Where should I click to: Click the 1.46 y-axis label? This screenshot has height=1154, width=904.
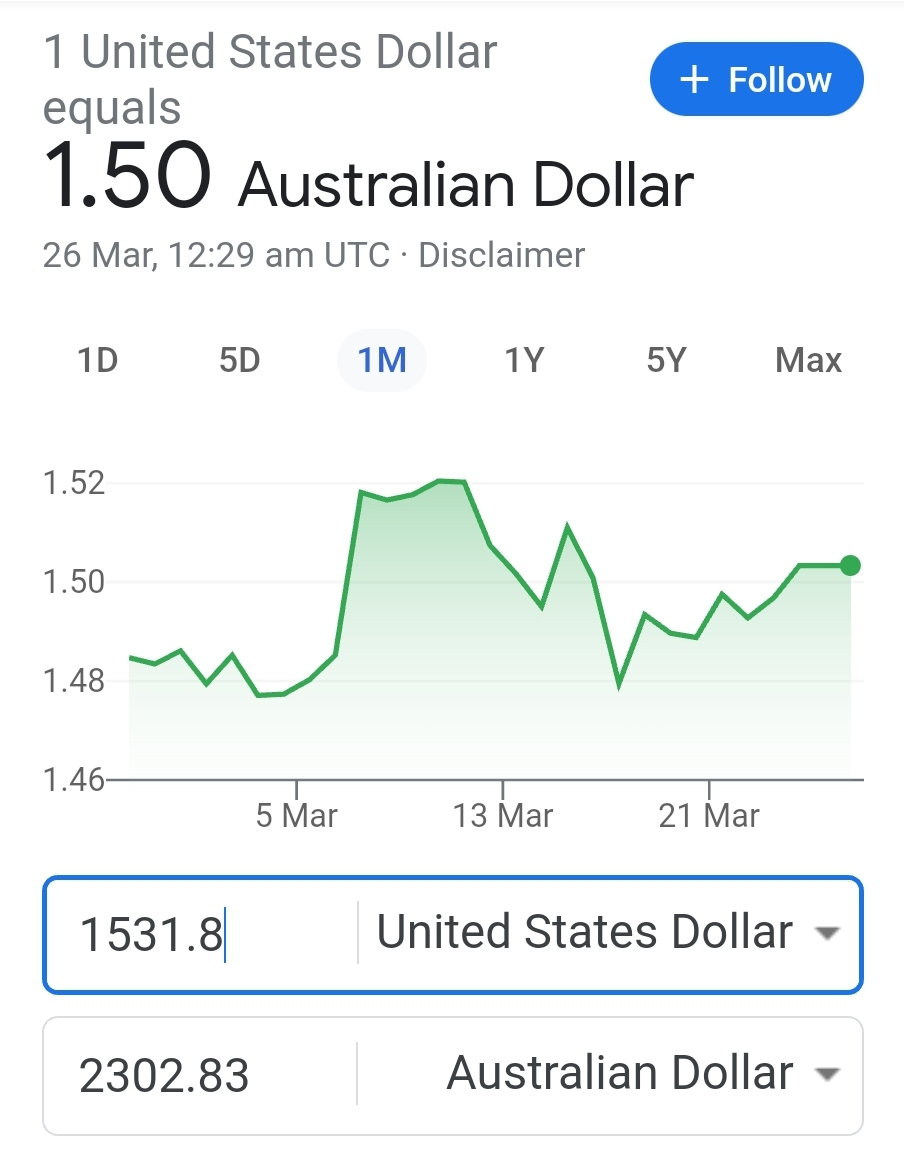74,778
